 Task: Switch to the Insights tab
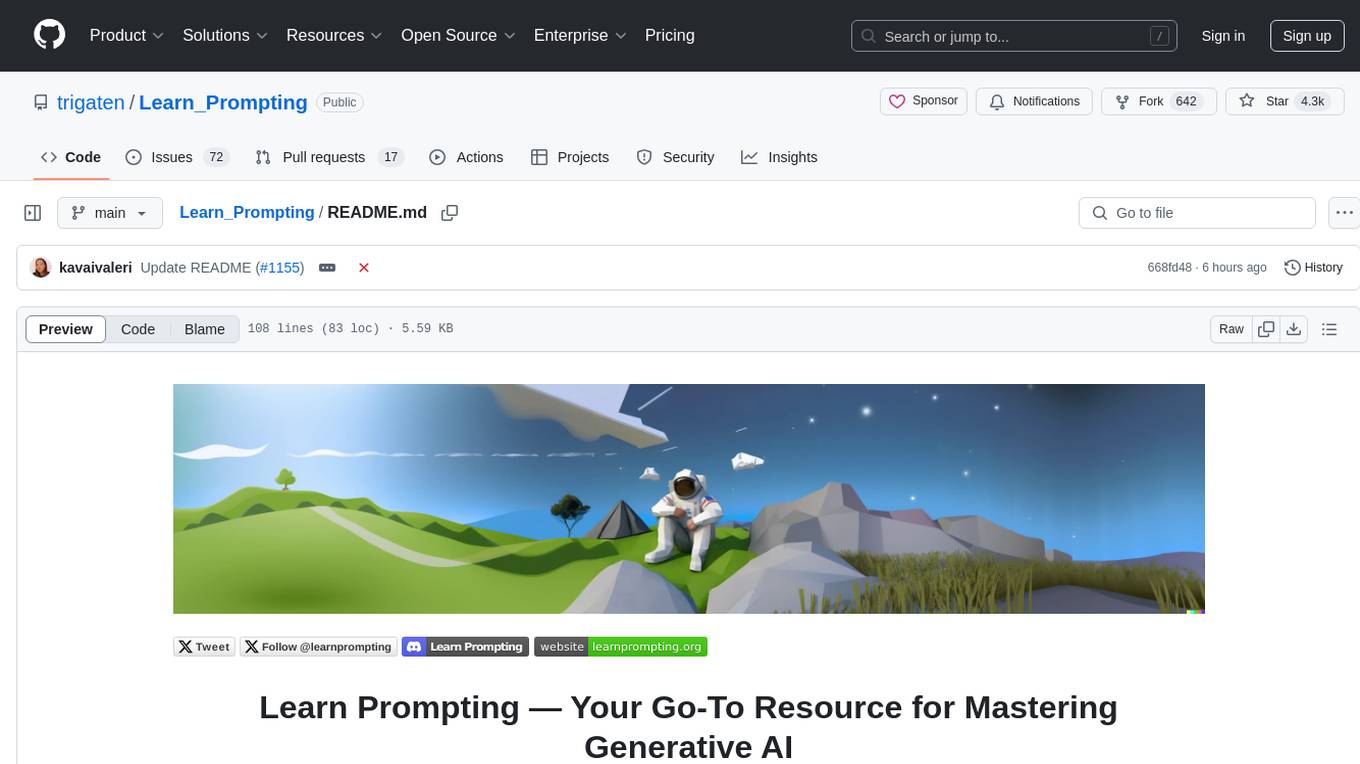click(779, 157)
